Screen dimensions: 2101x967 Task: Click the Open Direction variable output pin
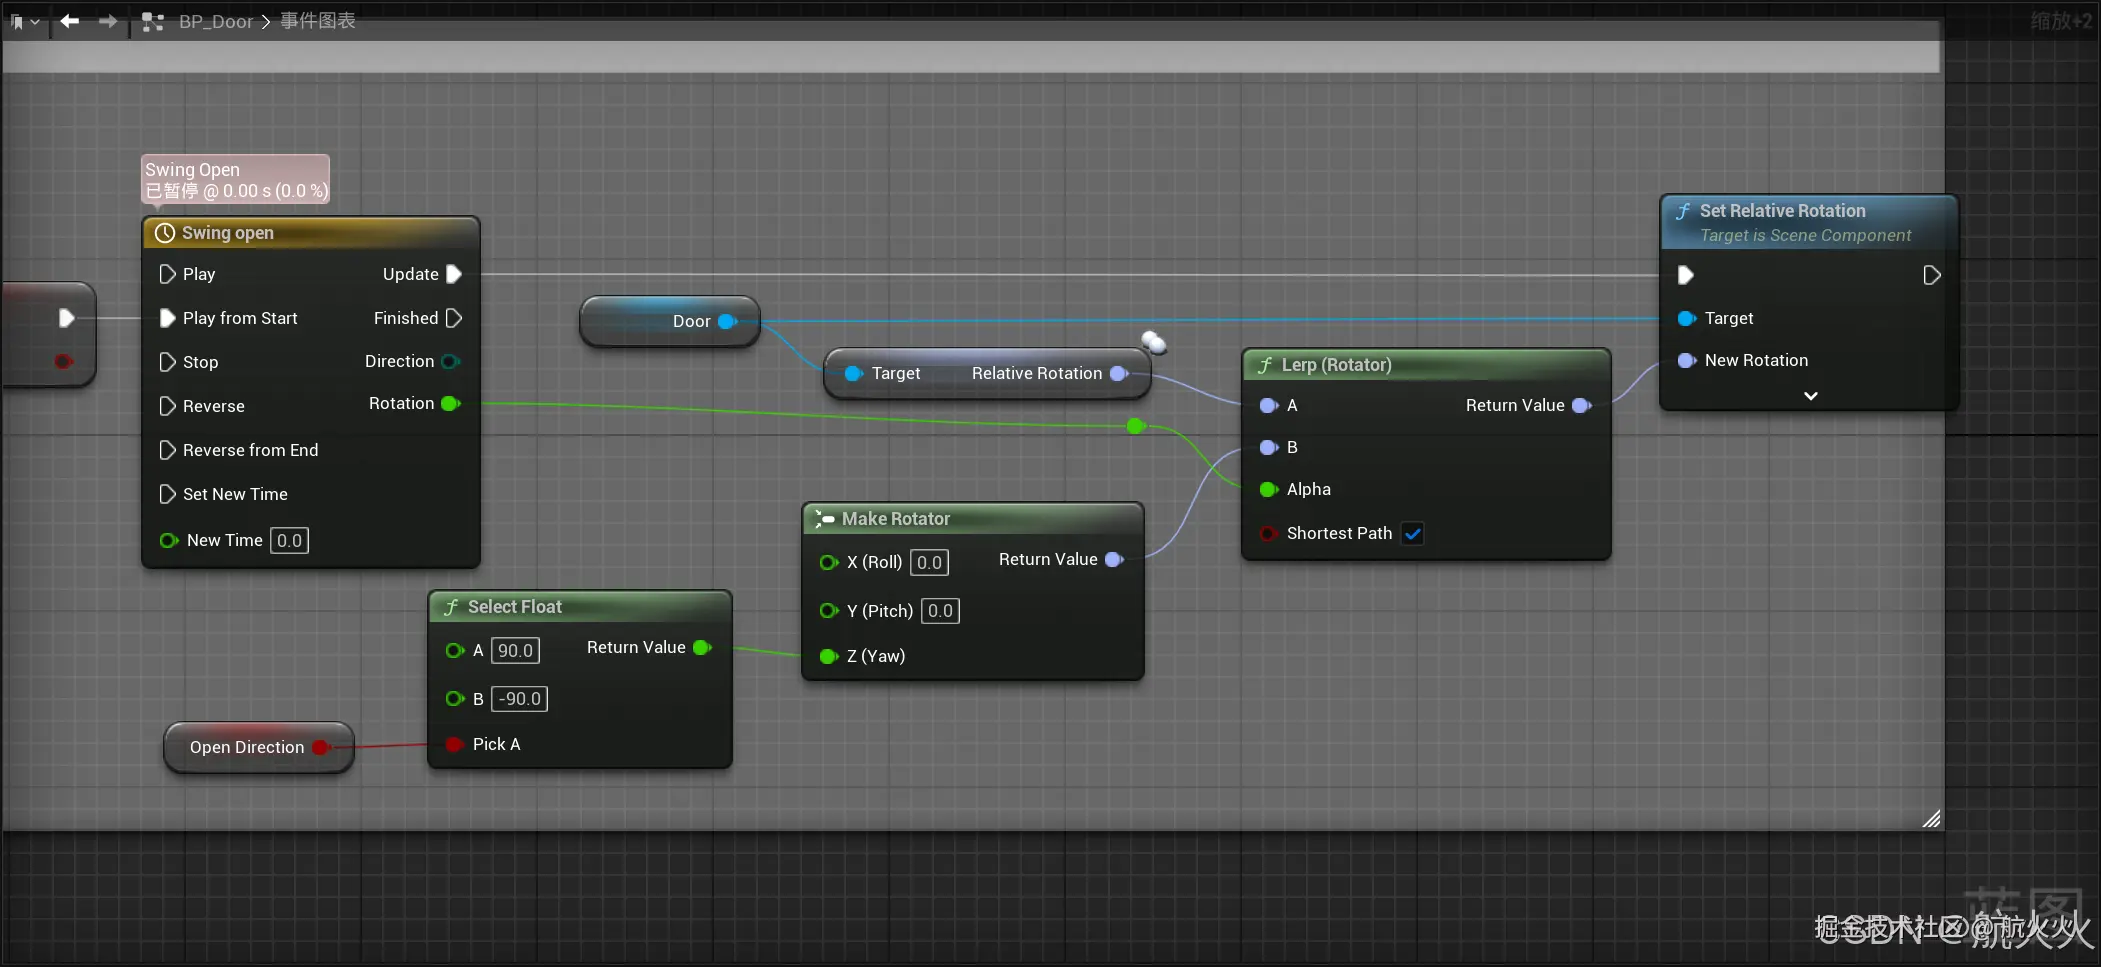click(321, 747)
